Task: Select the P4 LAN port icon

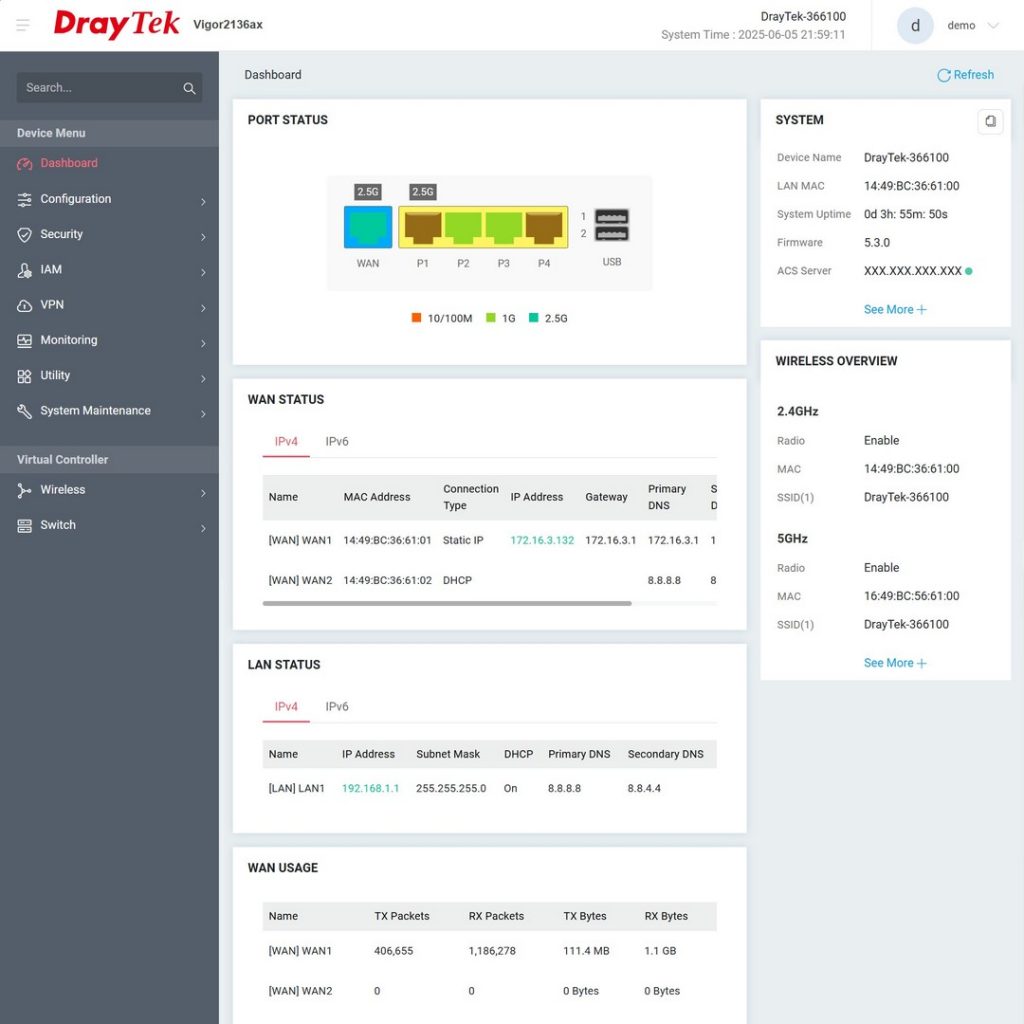Action: (x=544, y=228)
